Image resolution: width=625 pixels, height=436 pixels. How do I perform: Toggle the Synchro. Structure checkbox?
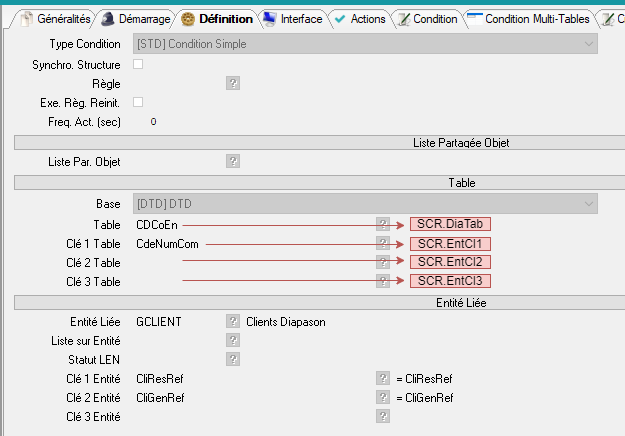pyautogui.click(x=139, y=64)
